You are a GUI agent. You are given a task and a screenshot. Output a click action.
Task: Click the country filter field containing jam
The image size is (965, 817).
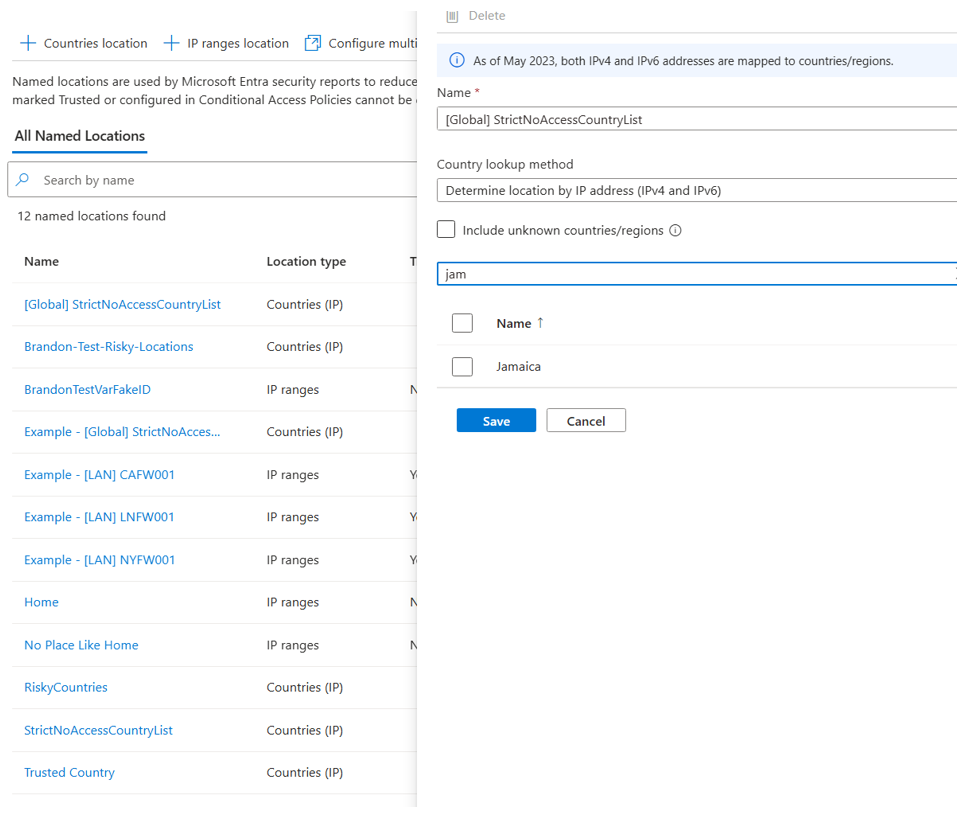[x=697, y=274]
